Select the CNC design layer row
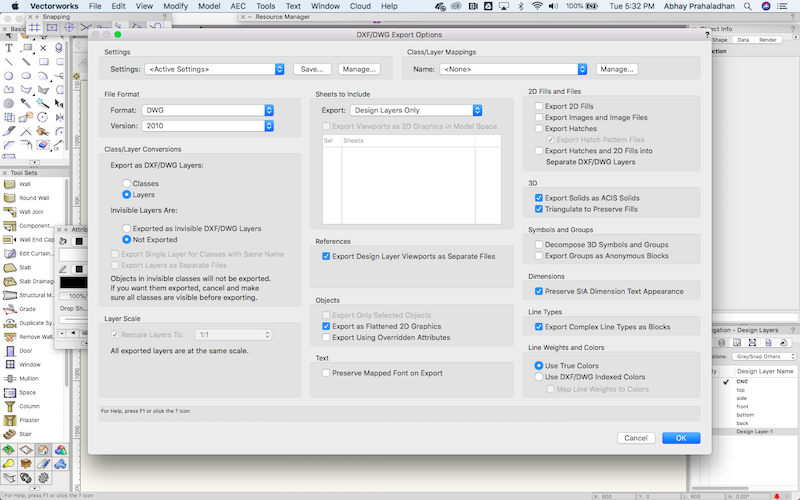800x500 pixels. pos(754,382)
